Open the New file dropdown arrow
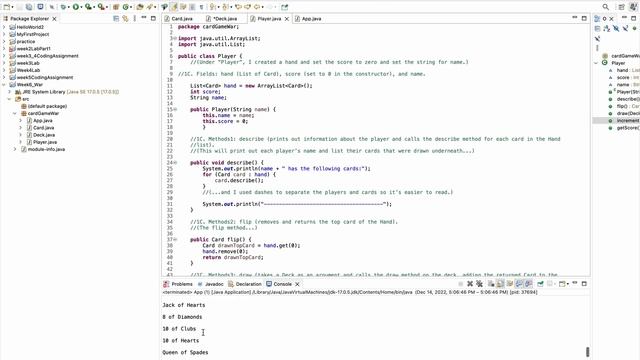 coord(13,7)
